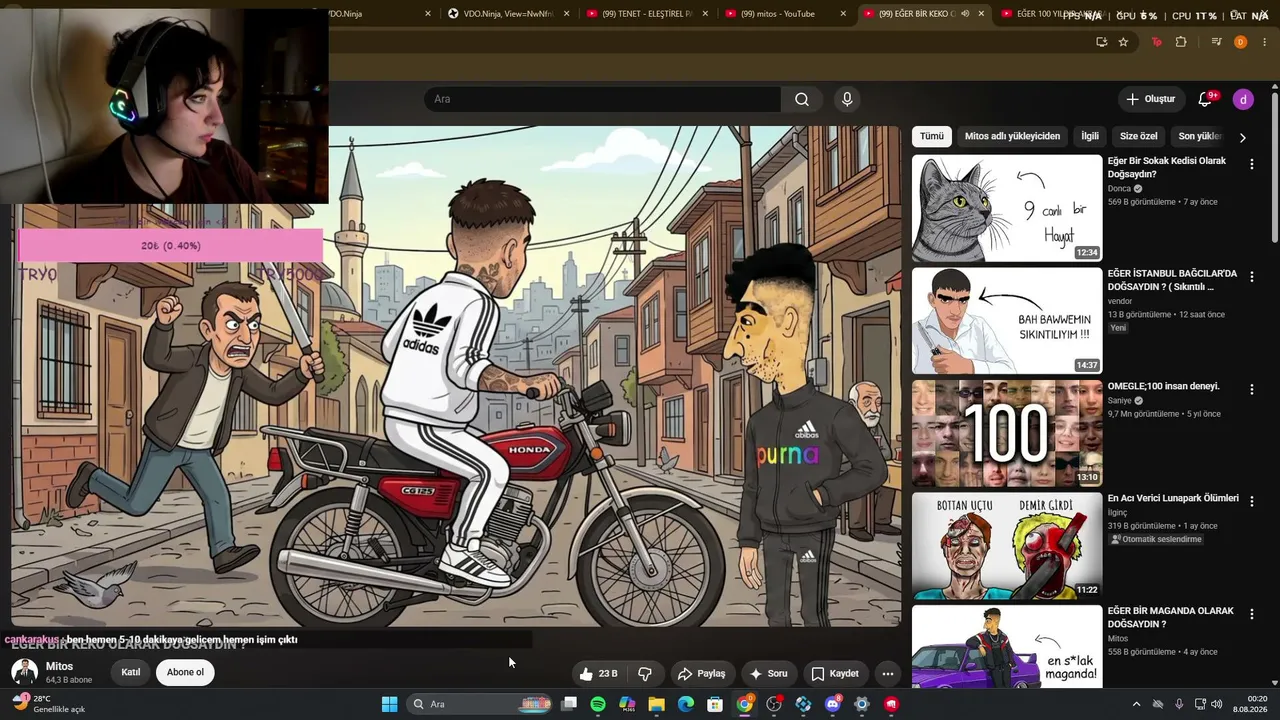Image resolution: width=1280 pixels, height=720 pixels.
Task: Select 'Mitos adlı yükleyiciden' filter chip
Action: 1012,136
